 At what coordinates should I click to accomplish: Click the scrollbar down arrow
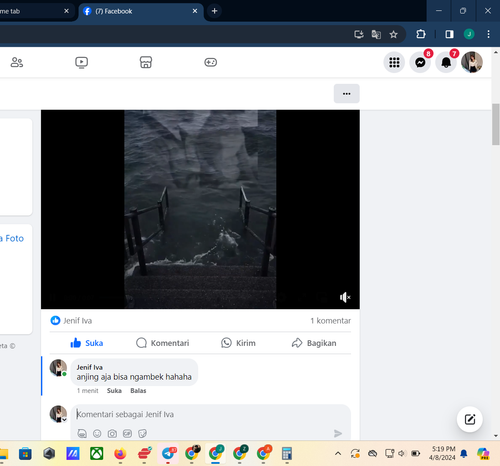point(496,436)
